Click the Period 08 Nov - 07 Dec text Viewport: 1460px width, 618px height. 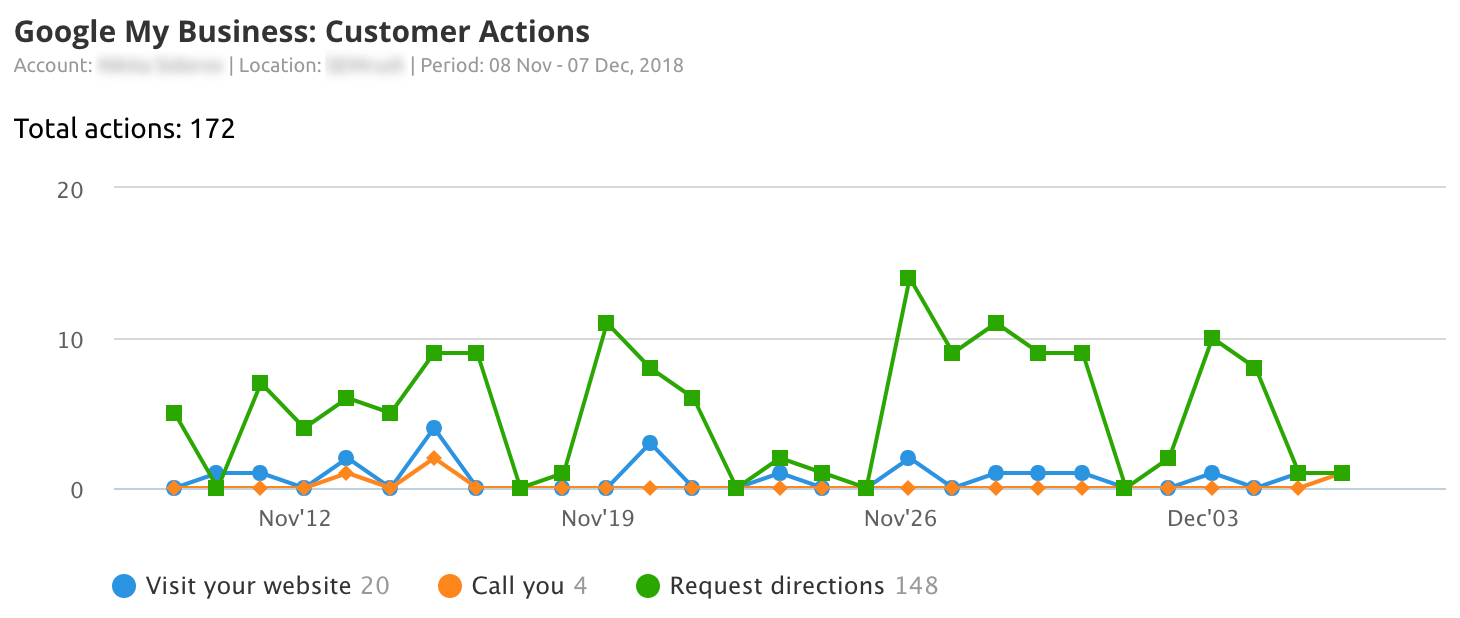[x=552, y=66]
